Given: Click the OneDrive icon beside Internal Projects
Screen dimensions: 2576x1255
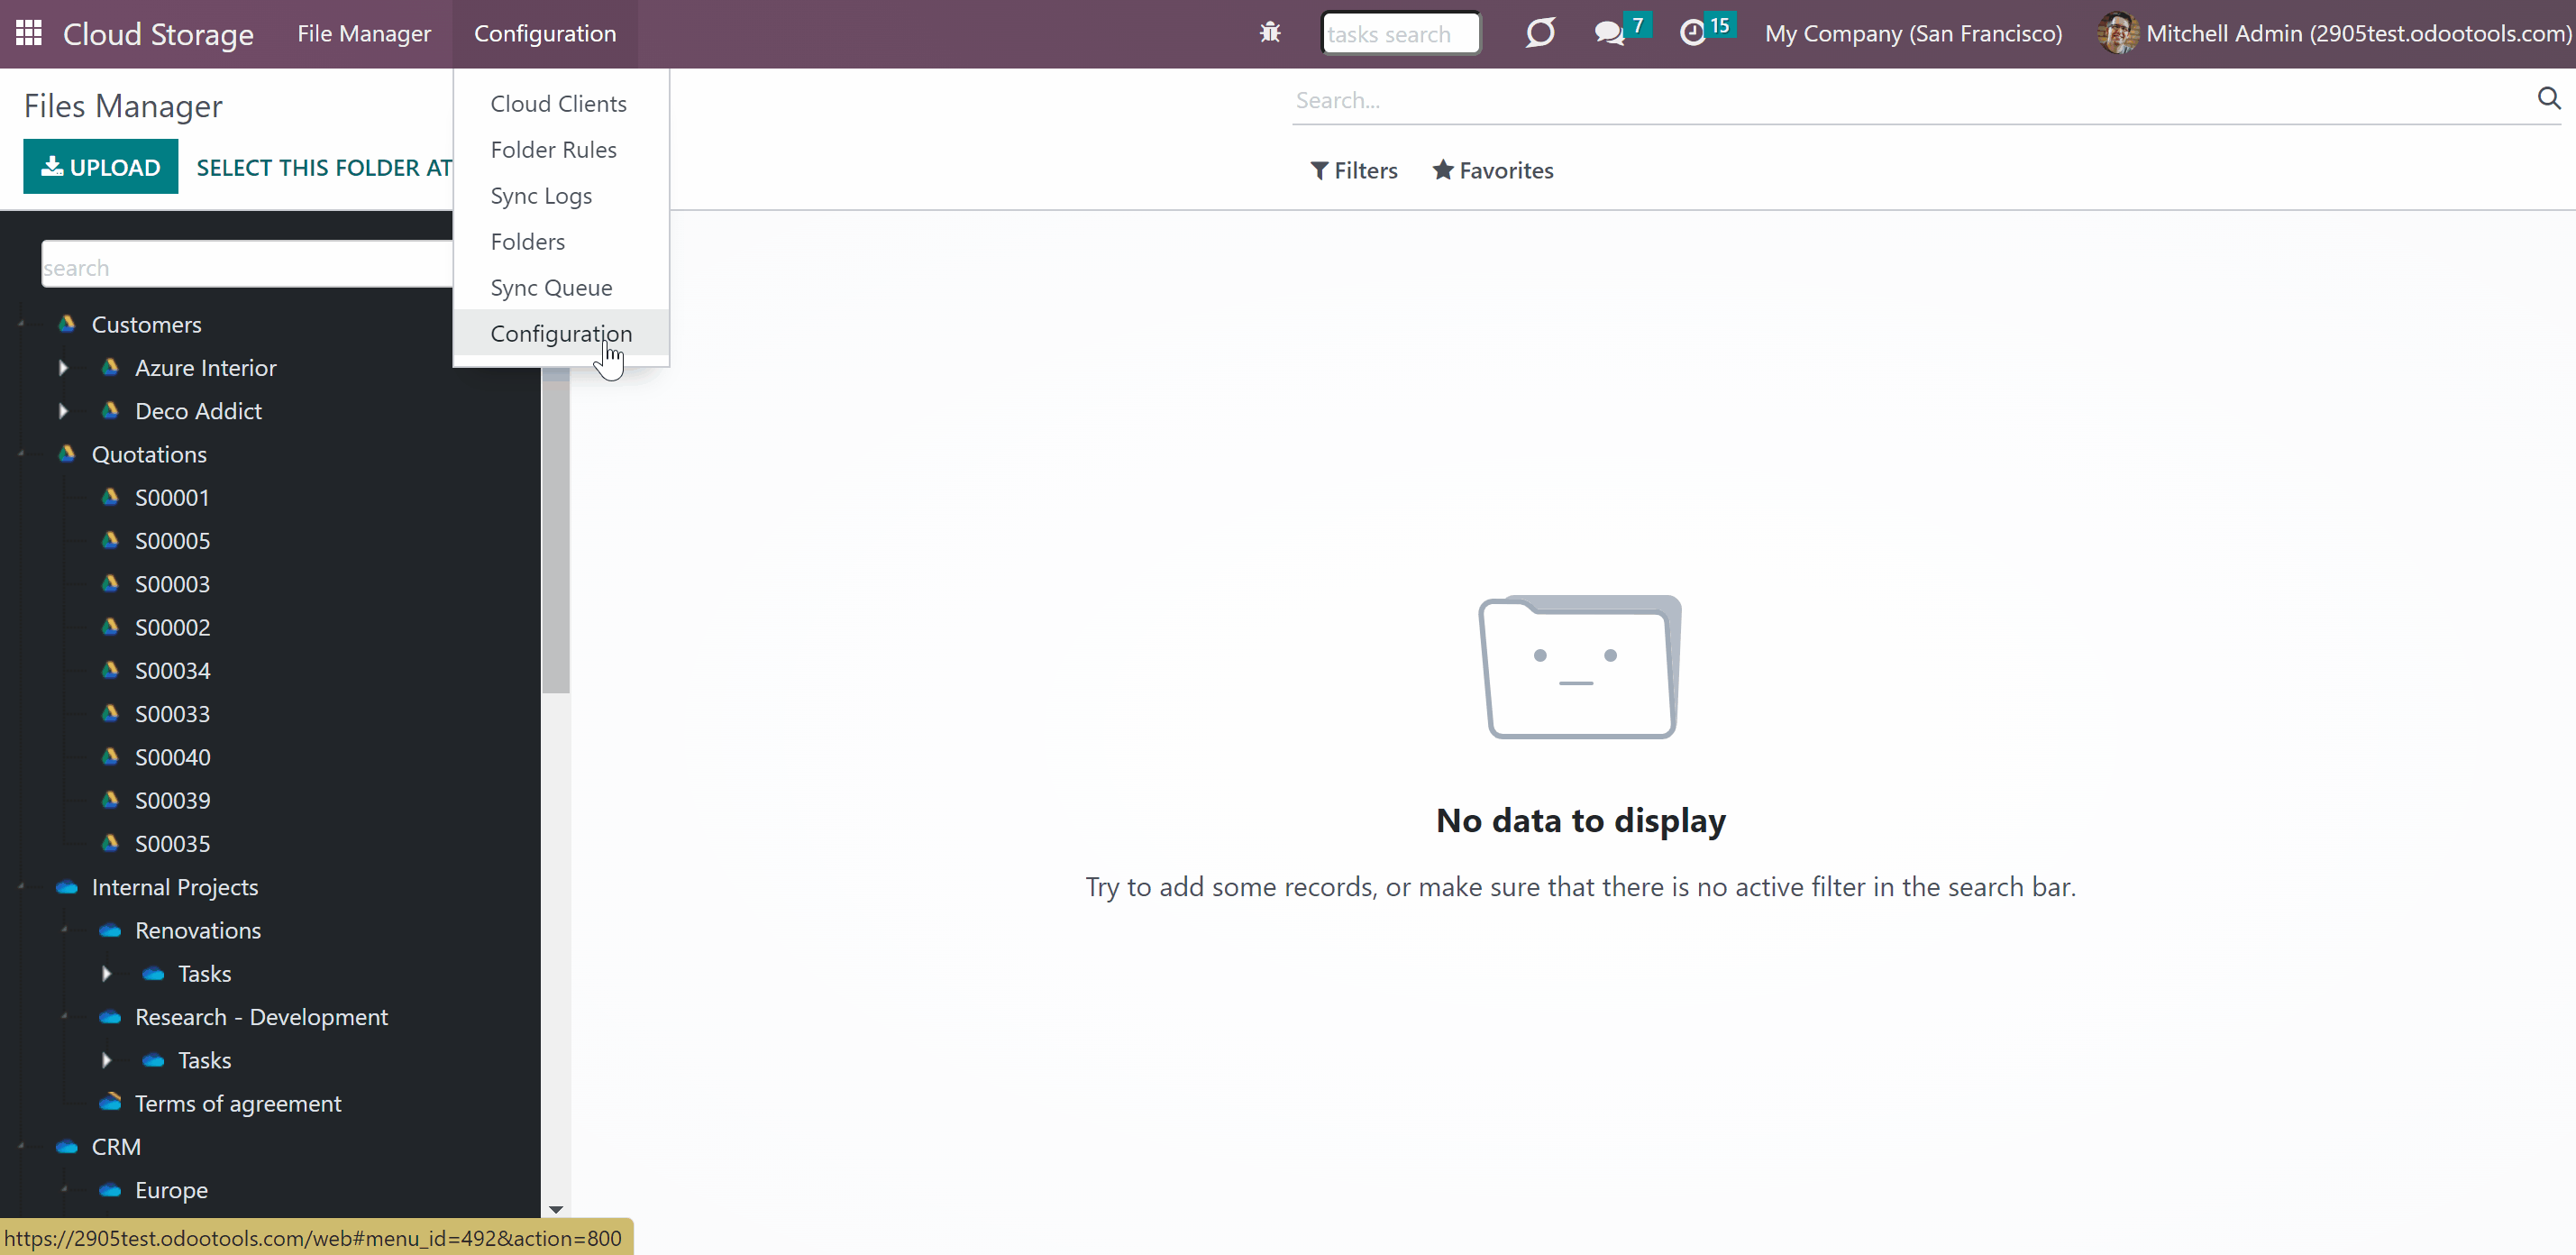Looking at the screenshot, I should (x=67, y=887).
